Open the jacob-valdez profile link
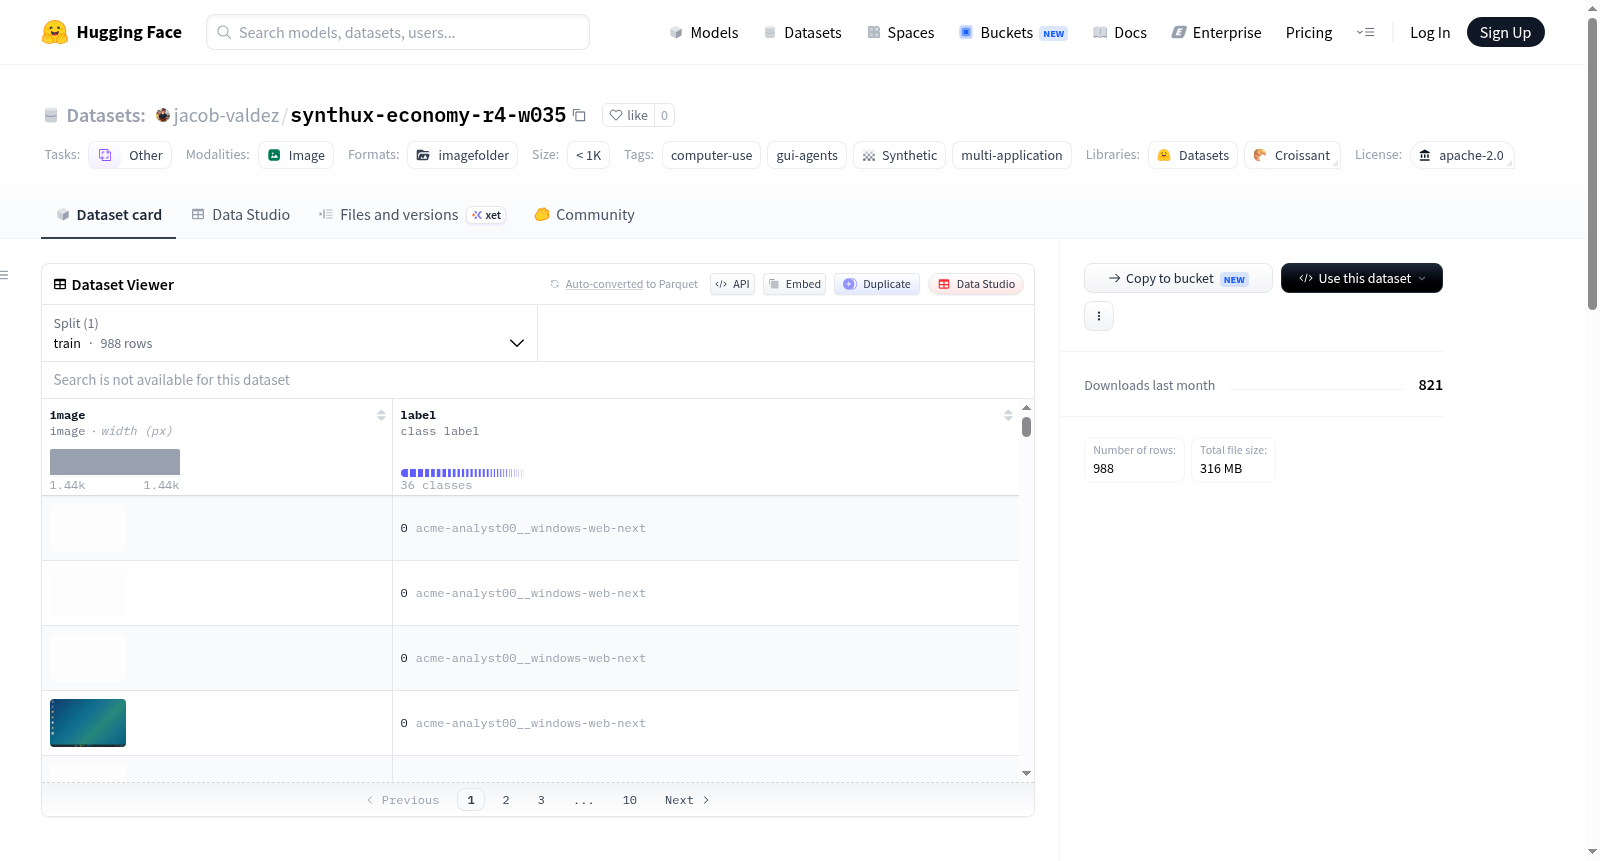This screenshot has height=861, width=1600. [x=227, y=115]
